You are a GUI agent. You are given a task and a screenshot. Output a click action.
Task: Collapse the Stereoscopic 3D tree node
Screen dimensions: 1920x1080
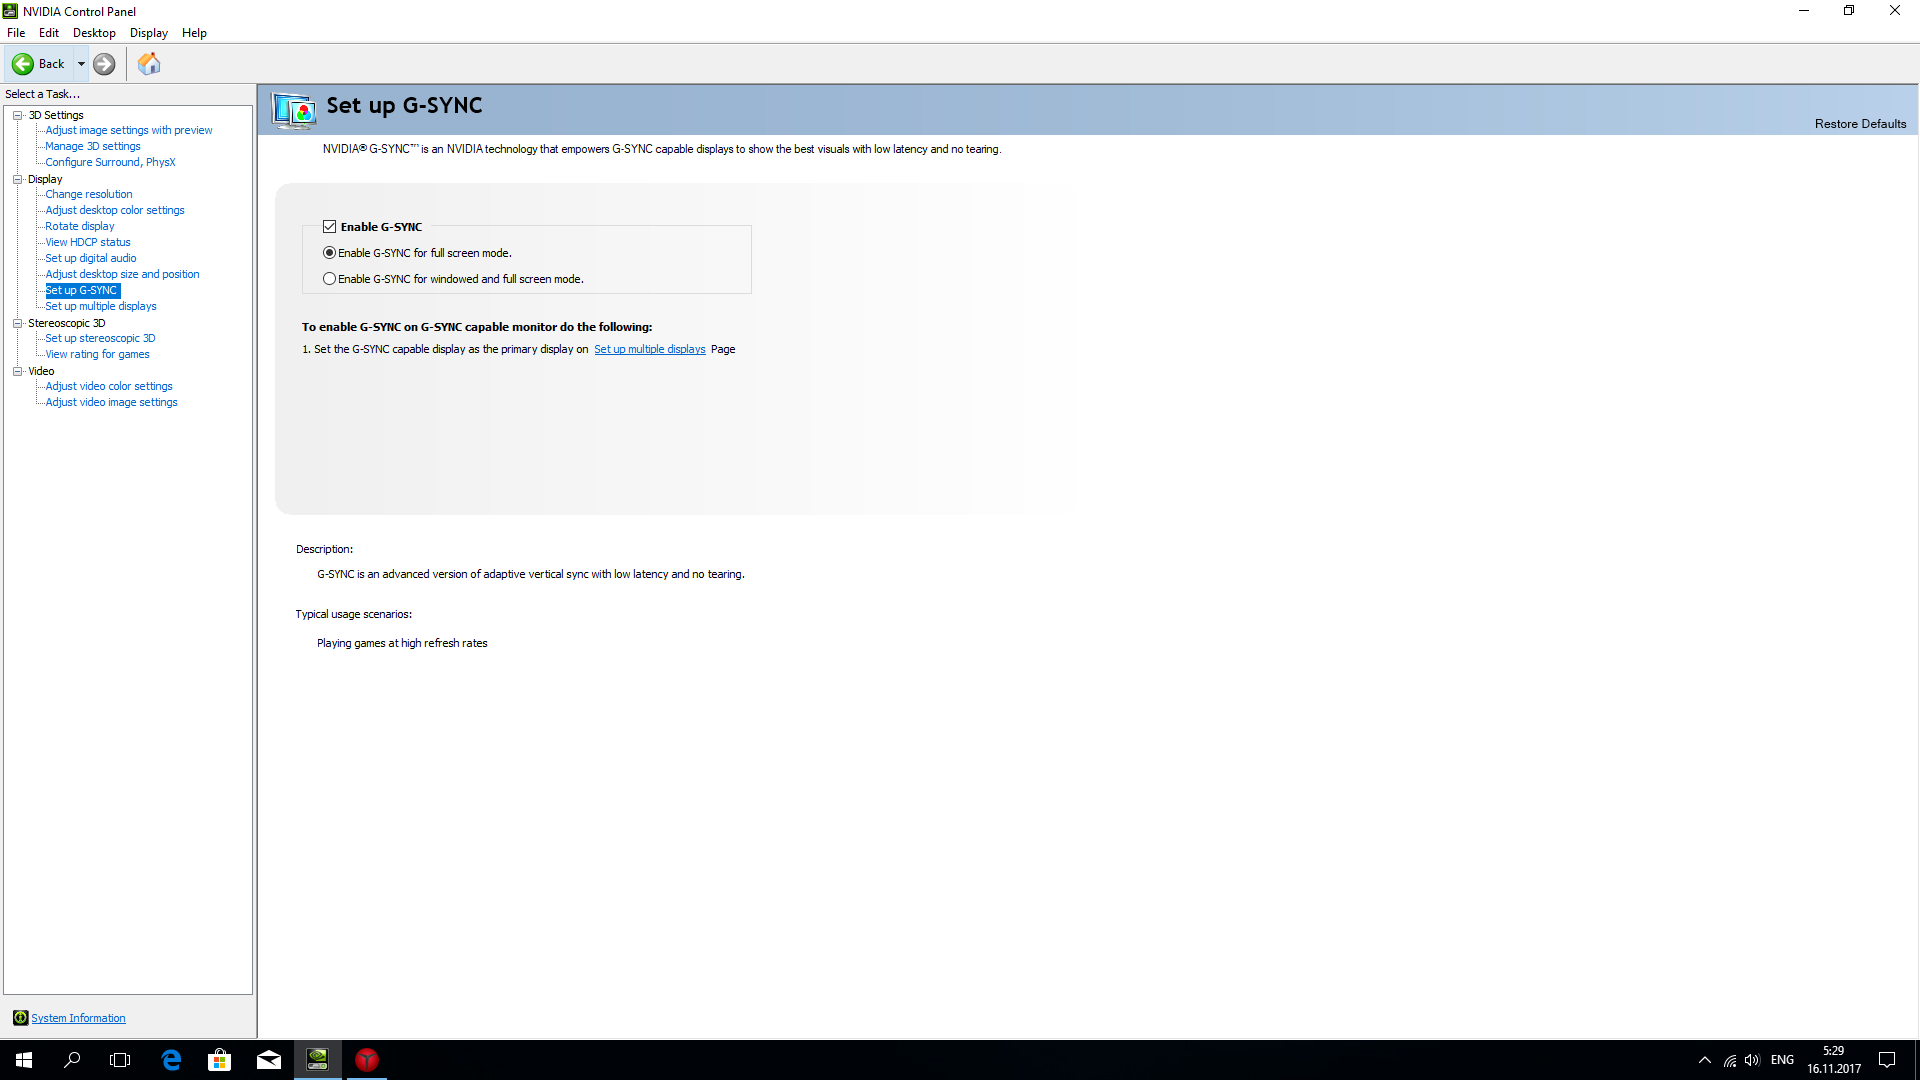click(x=17, y=323)
